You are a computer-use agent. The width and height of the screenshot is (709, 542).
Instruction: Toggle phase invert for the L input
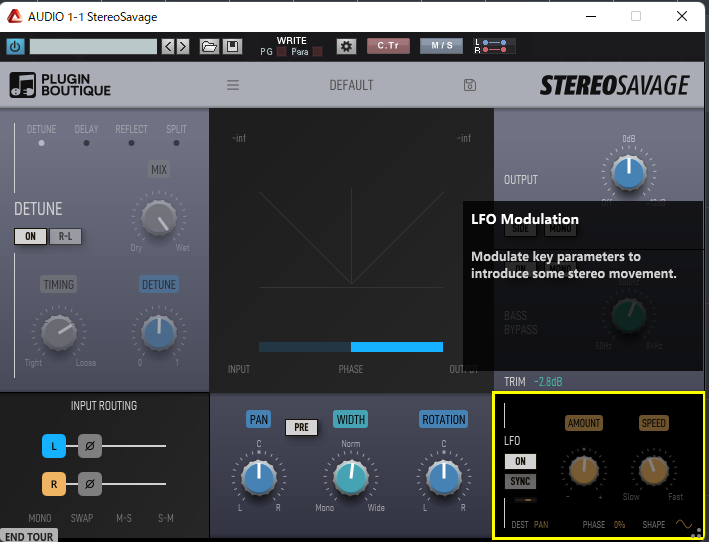coord(90,446)
